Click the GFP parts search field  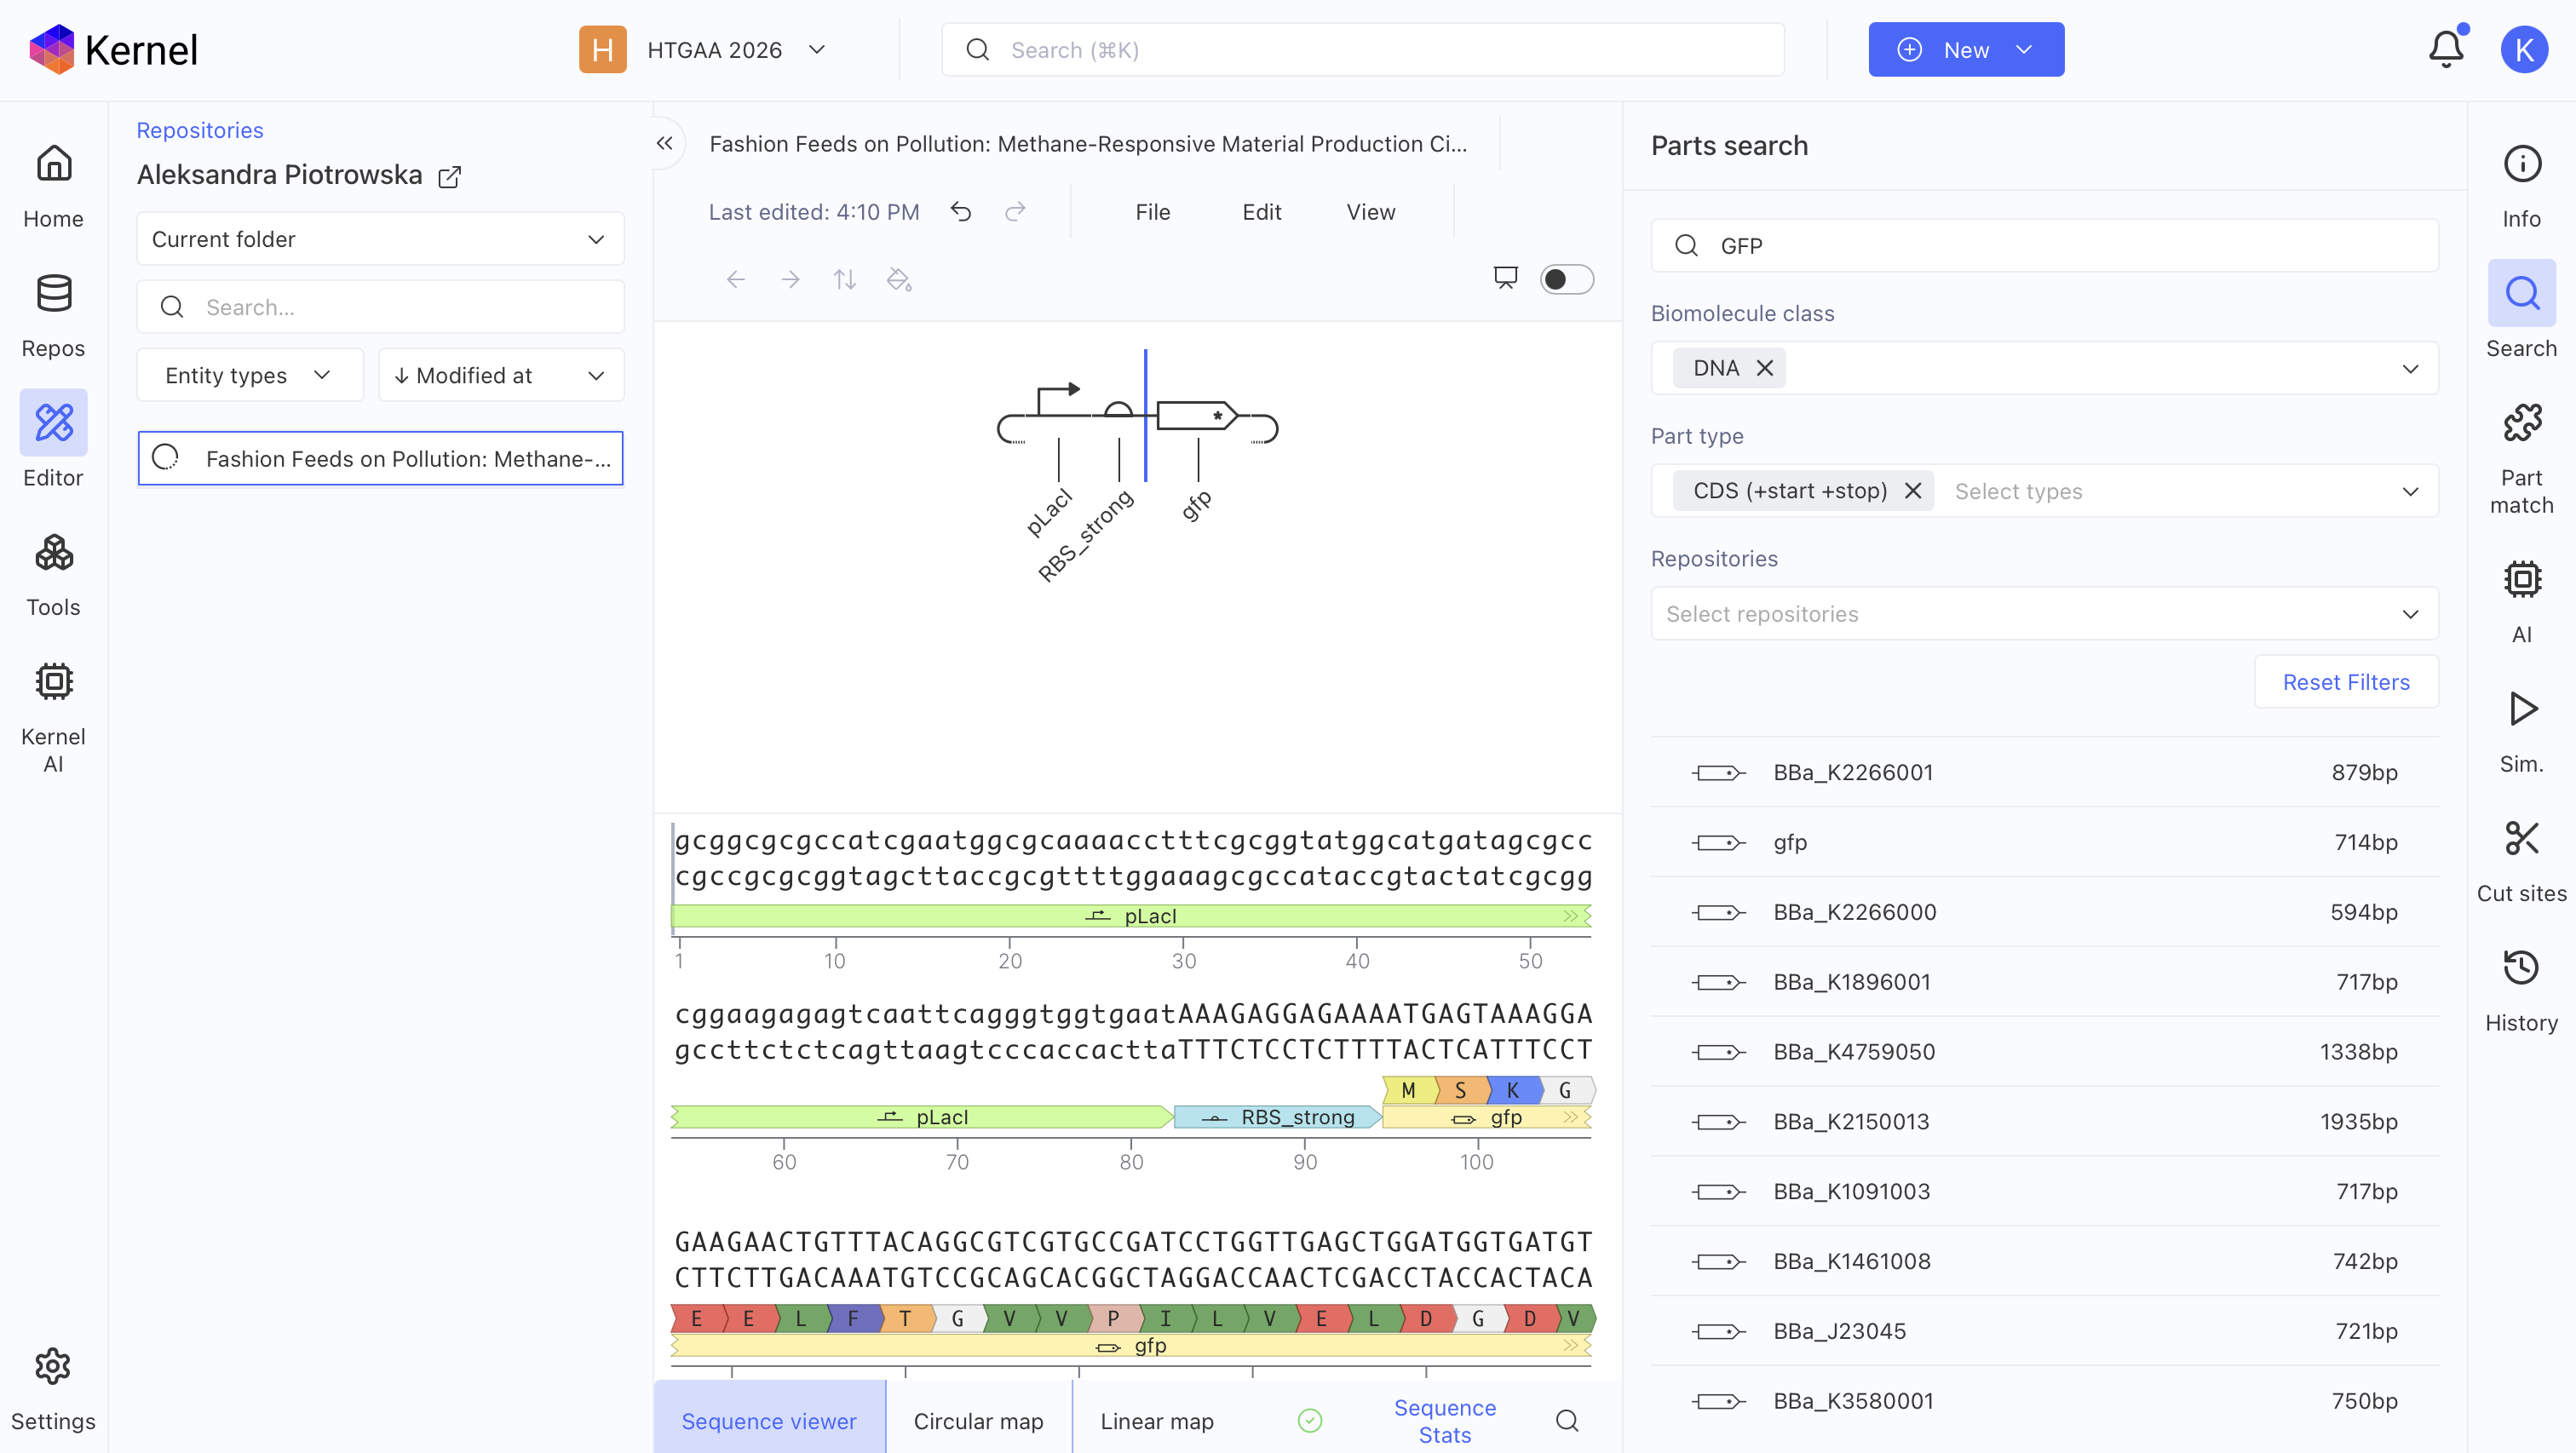tap(2044, 246)
